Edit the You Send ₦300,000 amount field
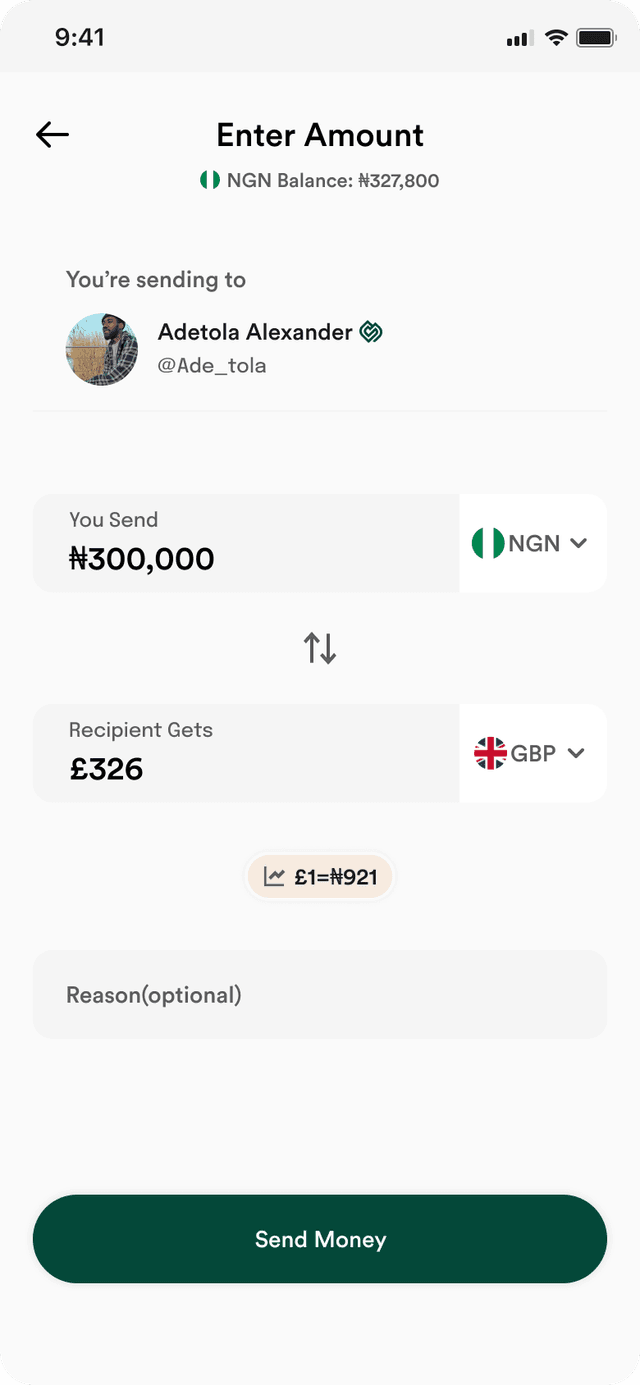Viewport: 640px width, 1385px height. [x=246, y=543]
